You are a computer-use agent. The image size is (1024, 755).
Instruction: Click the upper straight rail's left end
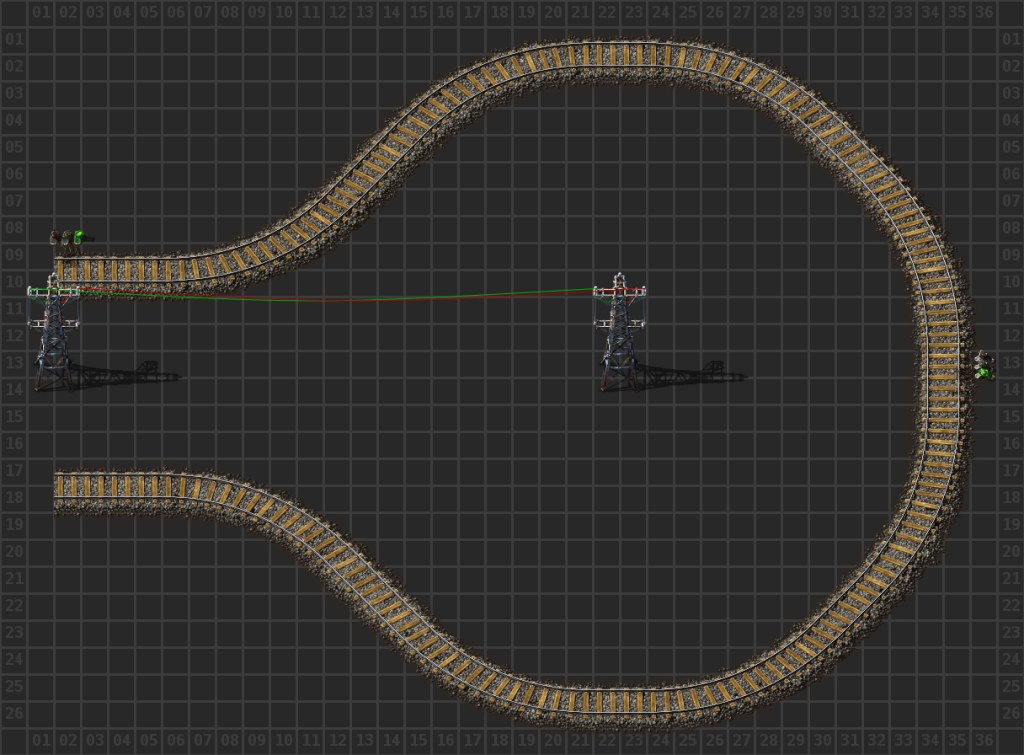tap(68, 269)
